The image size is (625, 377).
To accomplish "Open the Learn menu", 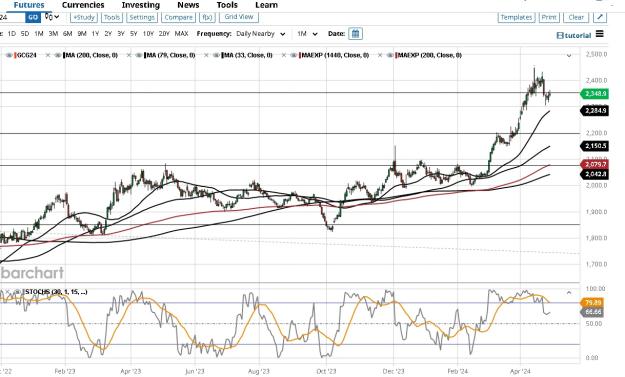I will pos(266,5).
